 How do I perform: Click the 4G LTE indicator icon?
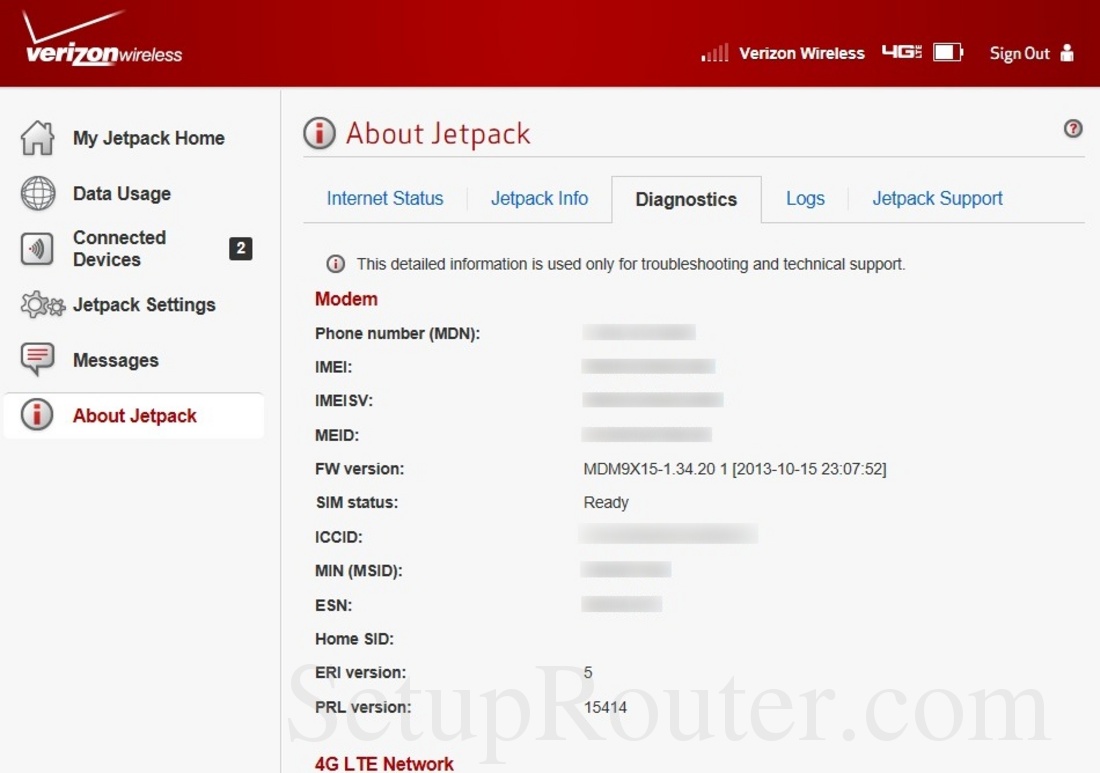[x=901, y=52]
